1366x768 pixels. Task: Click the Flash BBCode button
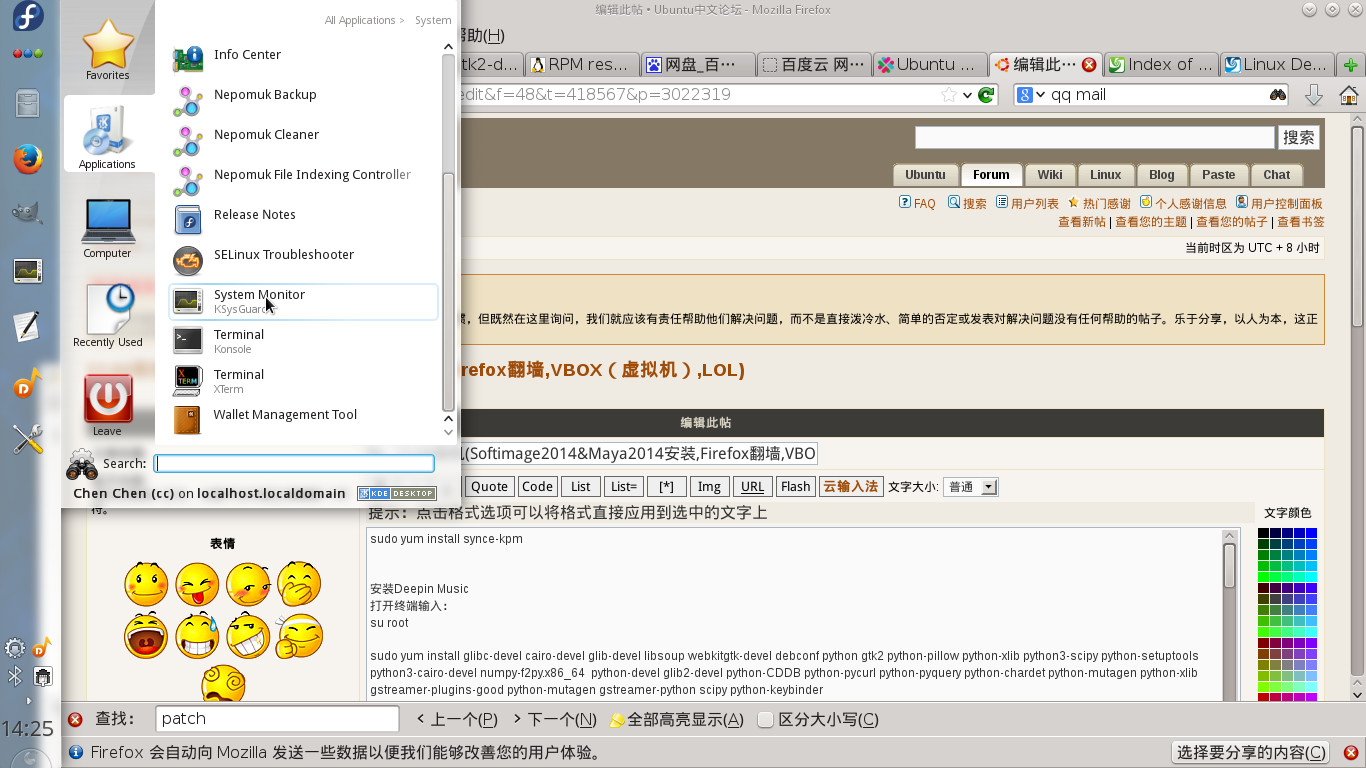click(x=795, y=487)
